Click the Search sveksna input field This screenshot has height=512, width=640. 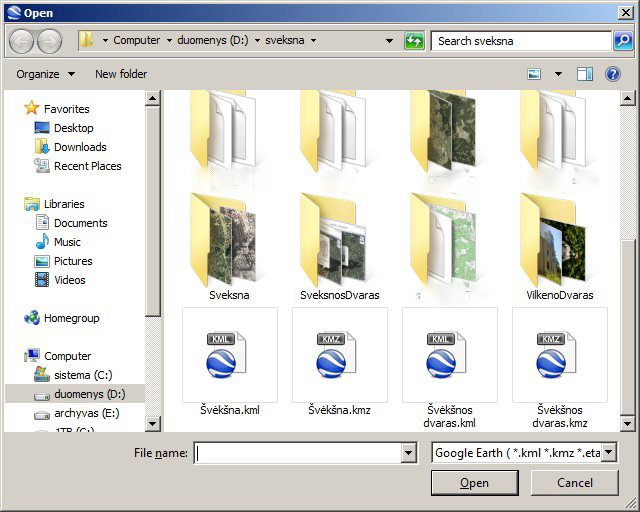coord(520,41)
